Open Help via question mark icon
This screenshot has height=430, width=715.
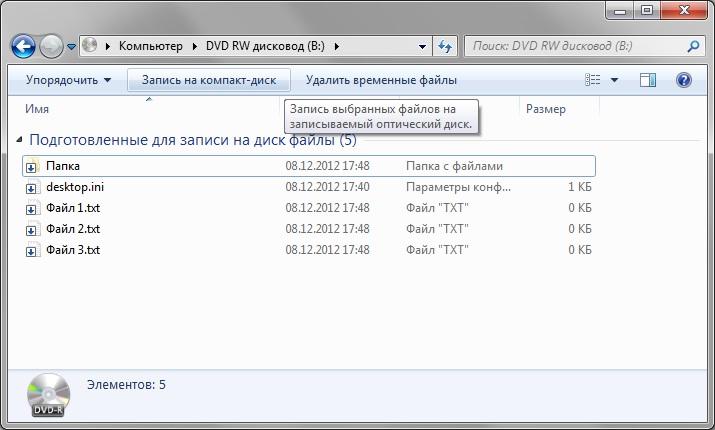click(684, 80)
